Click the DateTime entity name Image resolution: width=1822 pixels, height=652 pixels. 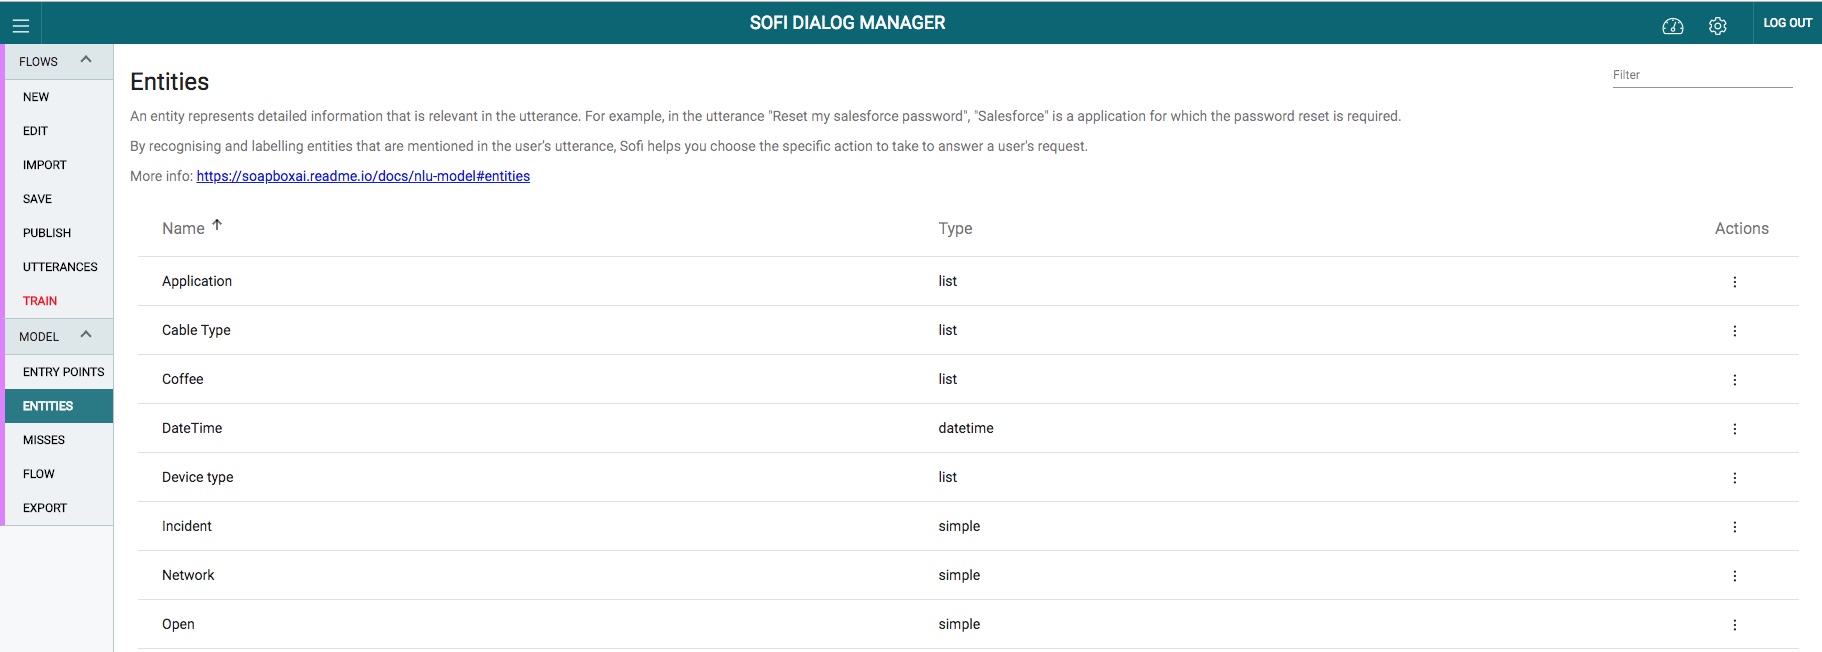(192, 429)
